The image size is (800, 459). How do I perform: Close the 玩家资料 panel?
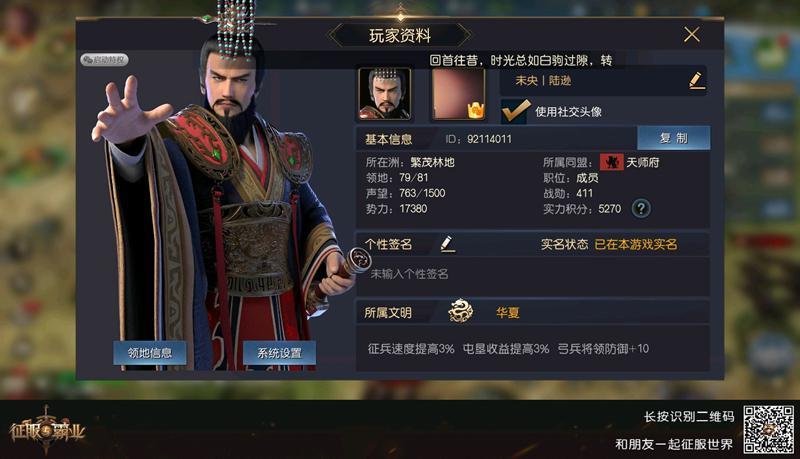tap(692, 35)
